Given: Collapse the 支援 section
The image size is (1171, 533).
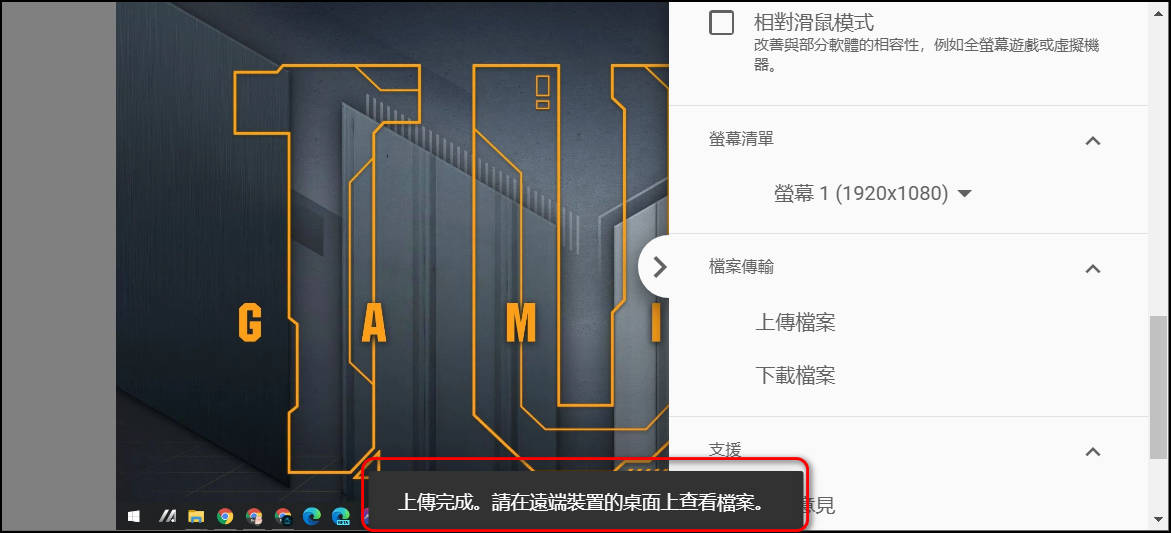Looking at the screenshot, I should 1093,451.
